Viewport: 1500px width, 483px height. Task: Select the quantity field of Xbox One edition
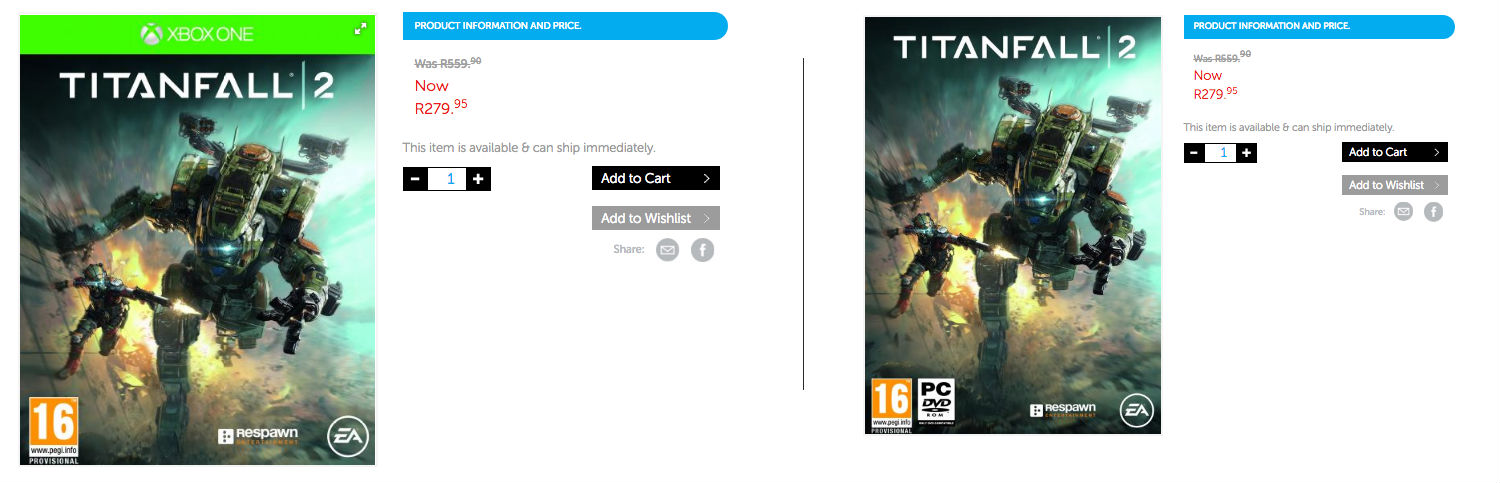pyautogui.click(x=447, y=179)
